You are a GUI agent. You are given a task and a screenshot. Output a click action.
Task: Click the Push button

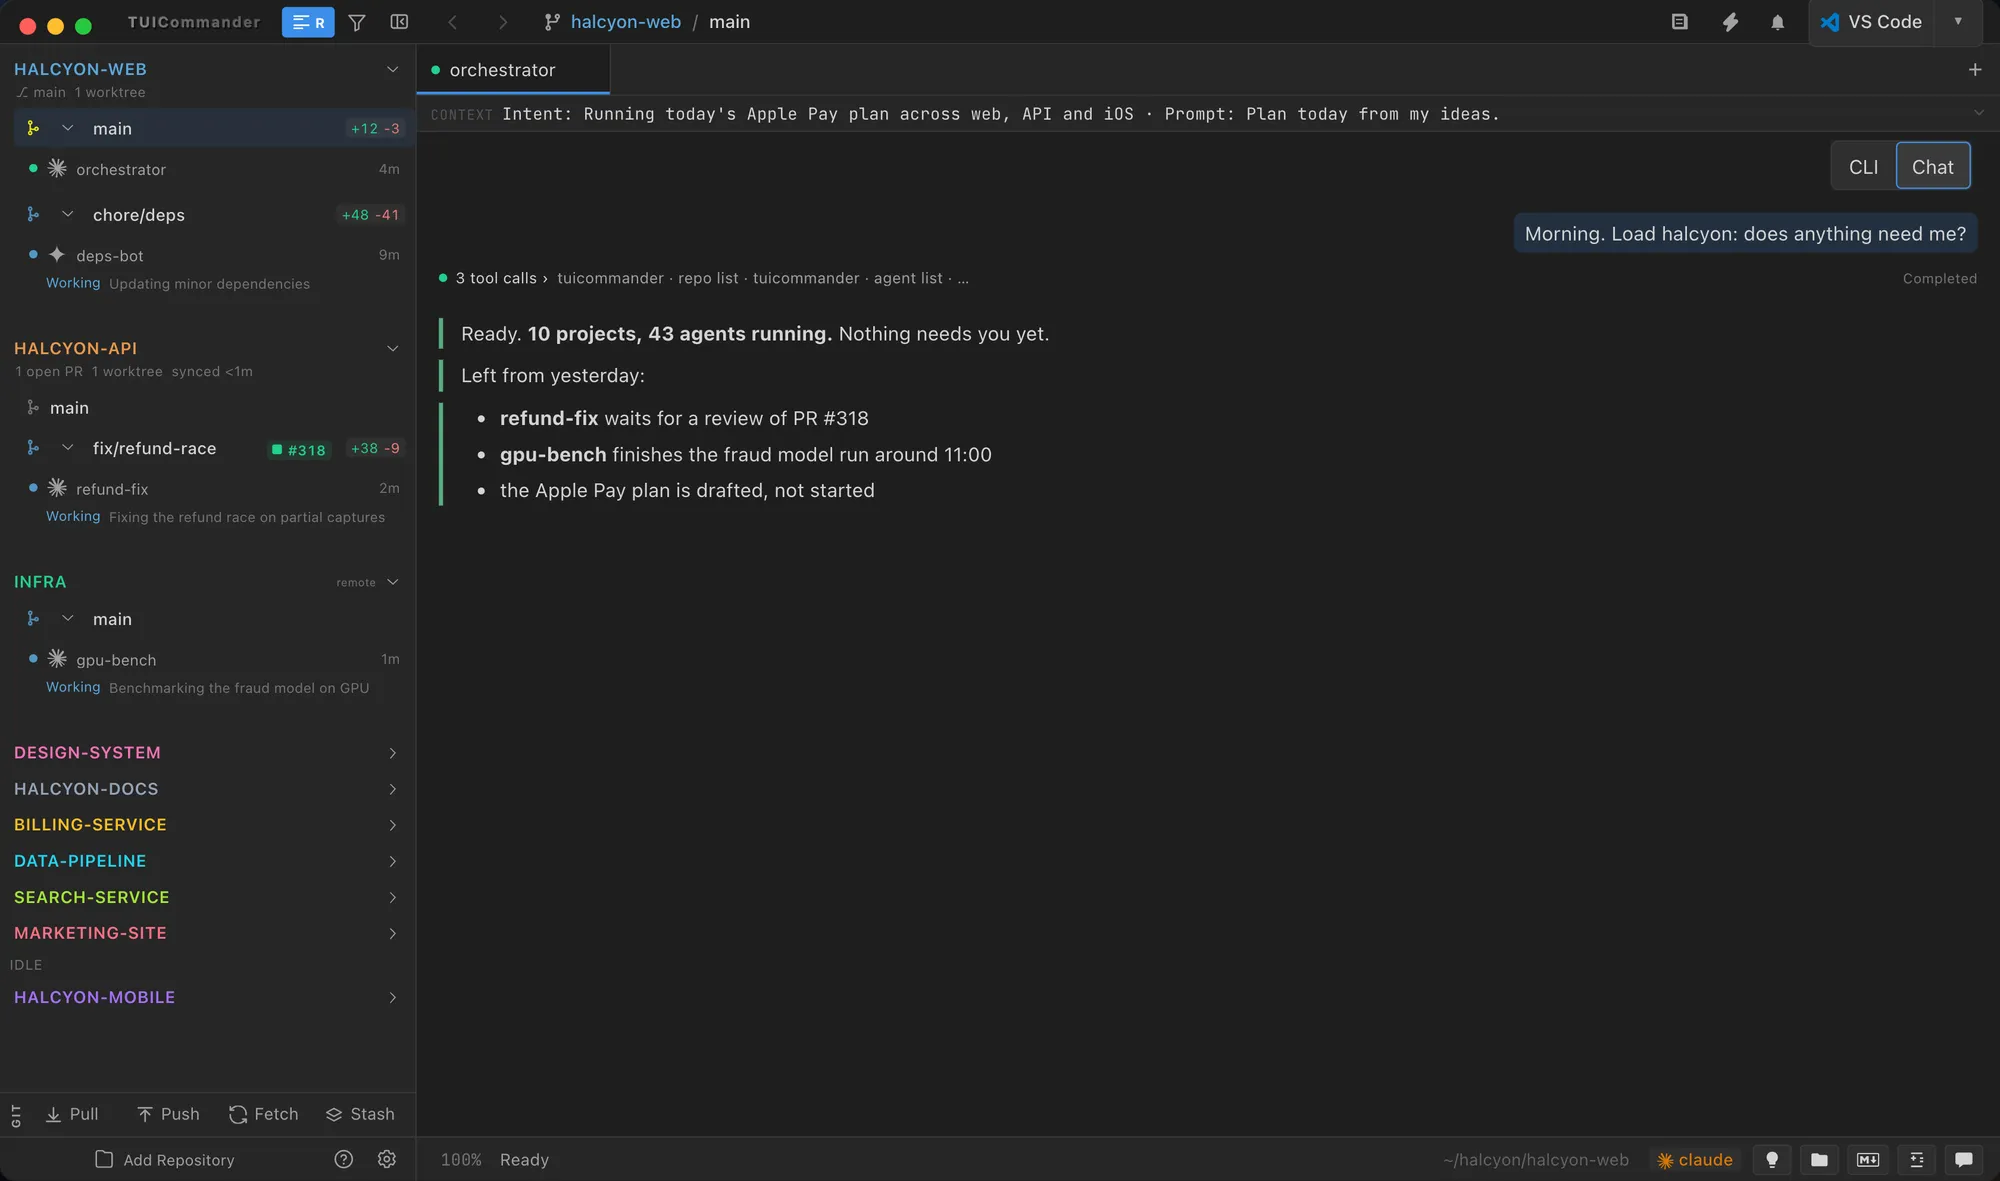pyautogui.click(x=168, y=1115)
